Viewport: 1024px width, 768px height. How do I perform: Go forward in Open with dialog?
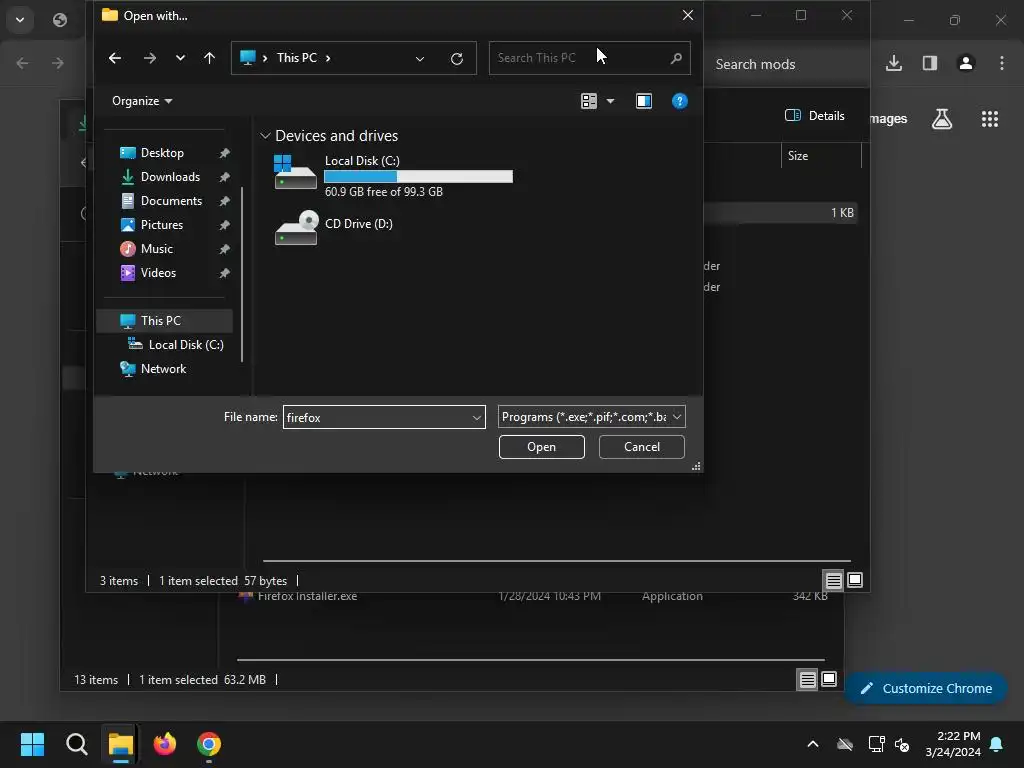[150, 58]
